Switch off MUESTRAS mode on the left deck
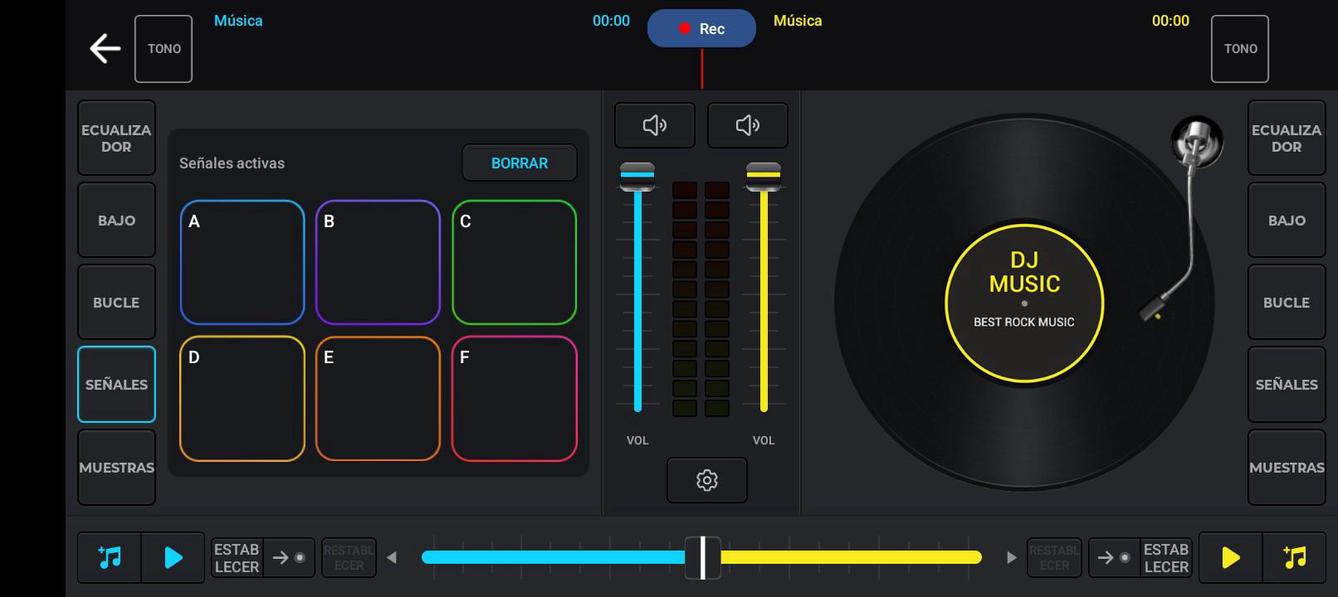This screenshot has height=597, width=1338. (x=116, y=466)
